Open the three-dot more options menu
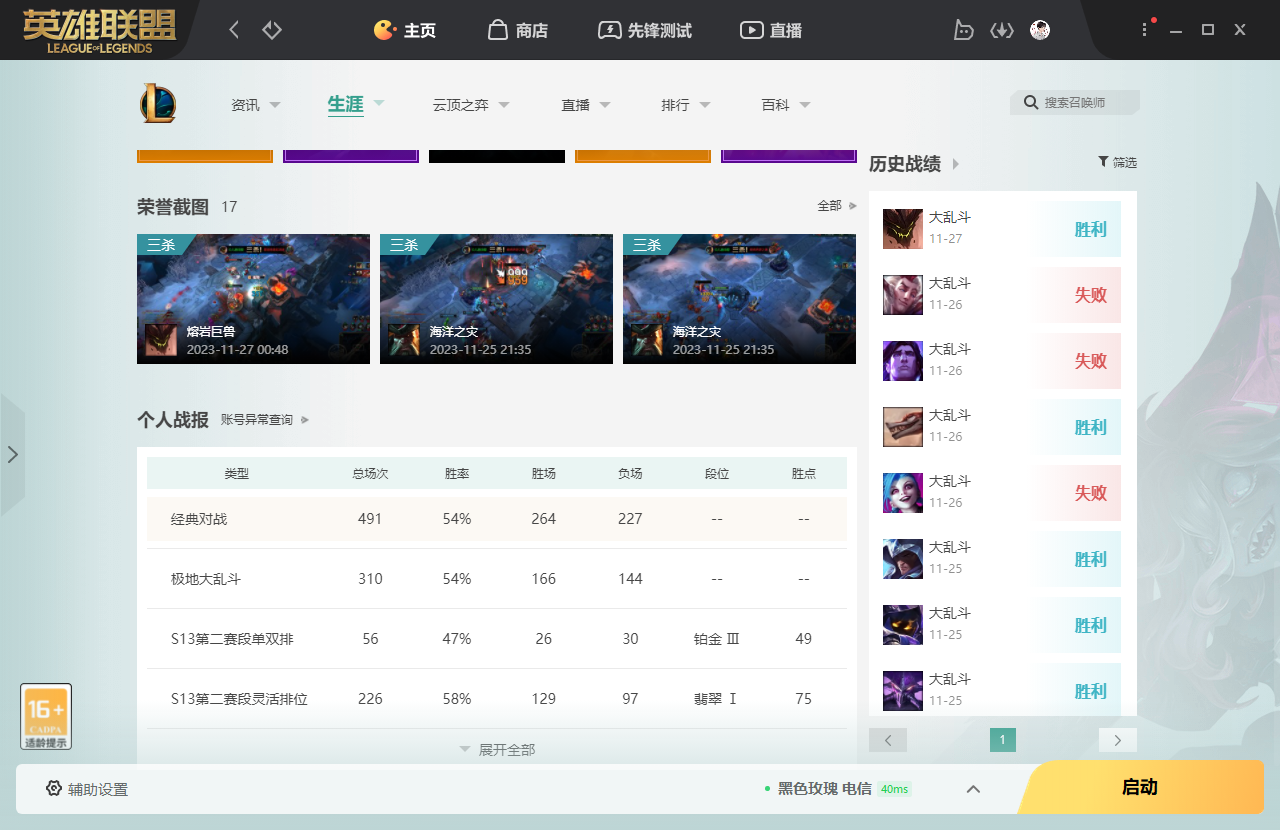Image resolution: width=1280 pixels, height=830 pixels. (x=1145, y=30)
